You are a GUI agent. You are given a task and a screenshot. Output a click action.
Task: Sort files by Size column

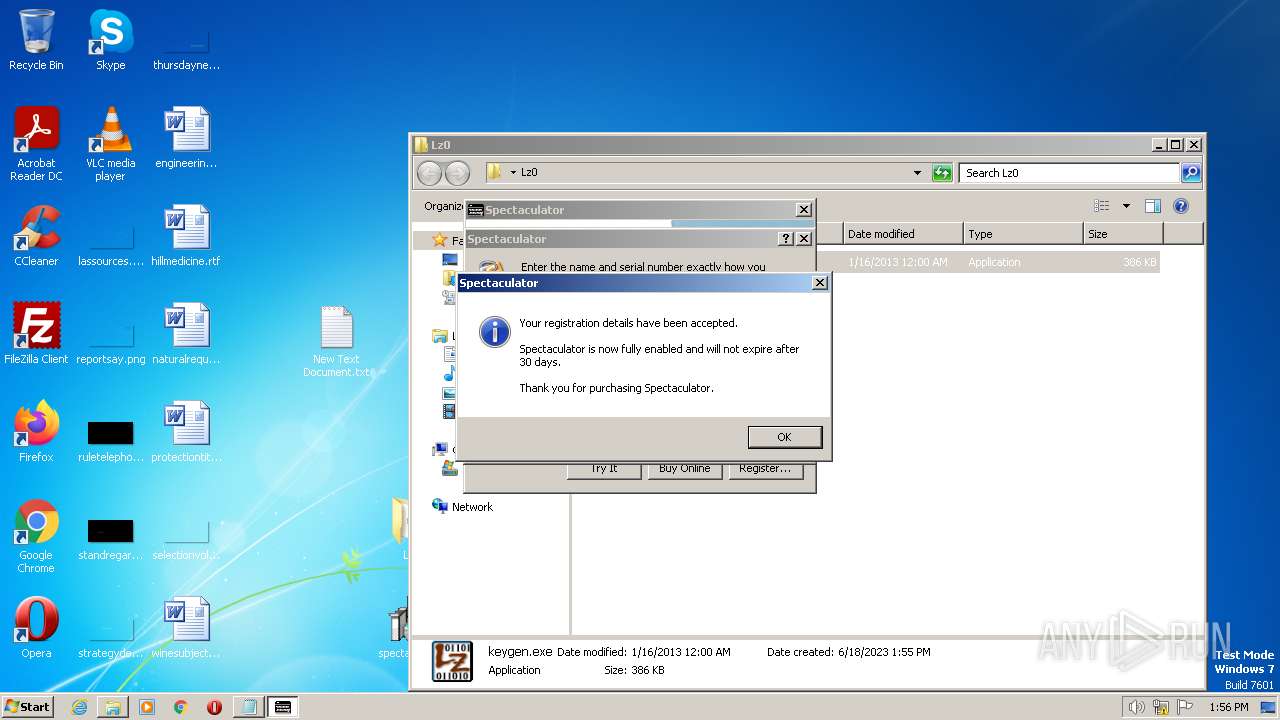pos(1123,234)
